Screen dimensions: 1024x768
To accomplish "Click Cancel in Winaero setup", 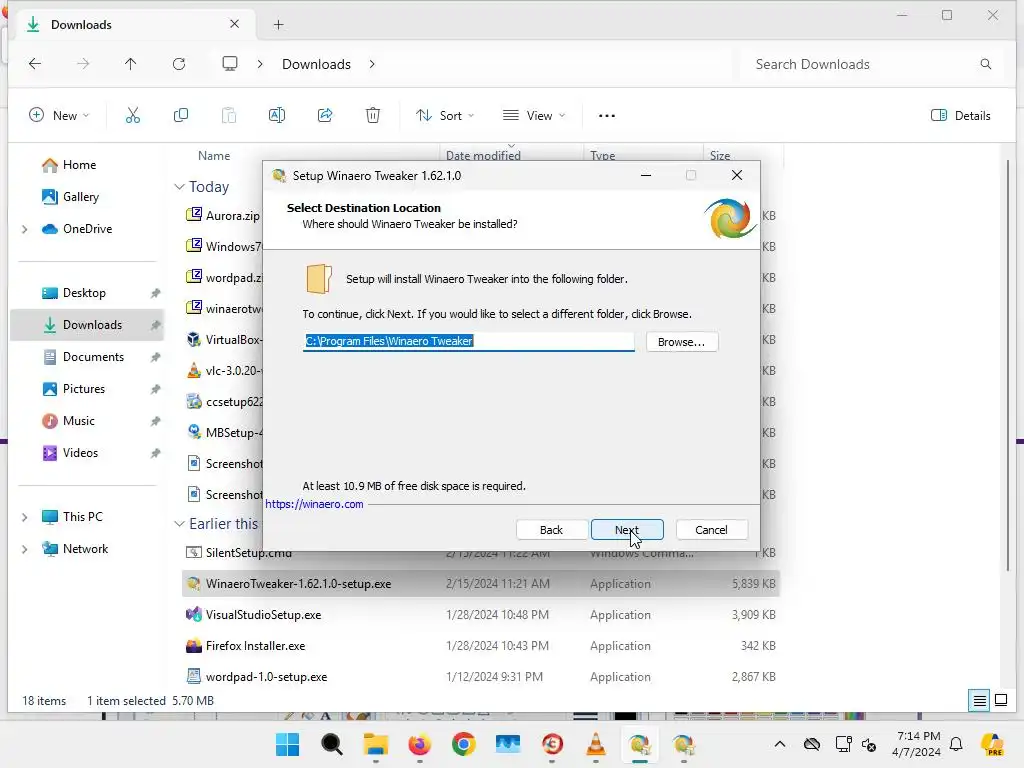I will tap(711, 530).
